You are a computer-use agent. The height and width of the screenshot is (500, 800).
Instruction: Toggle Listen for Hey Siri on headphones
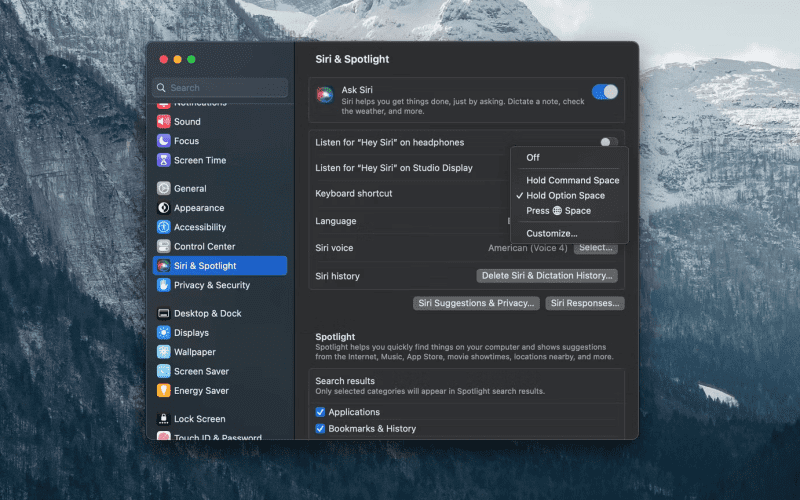click(609, 142)
